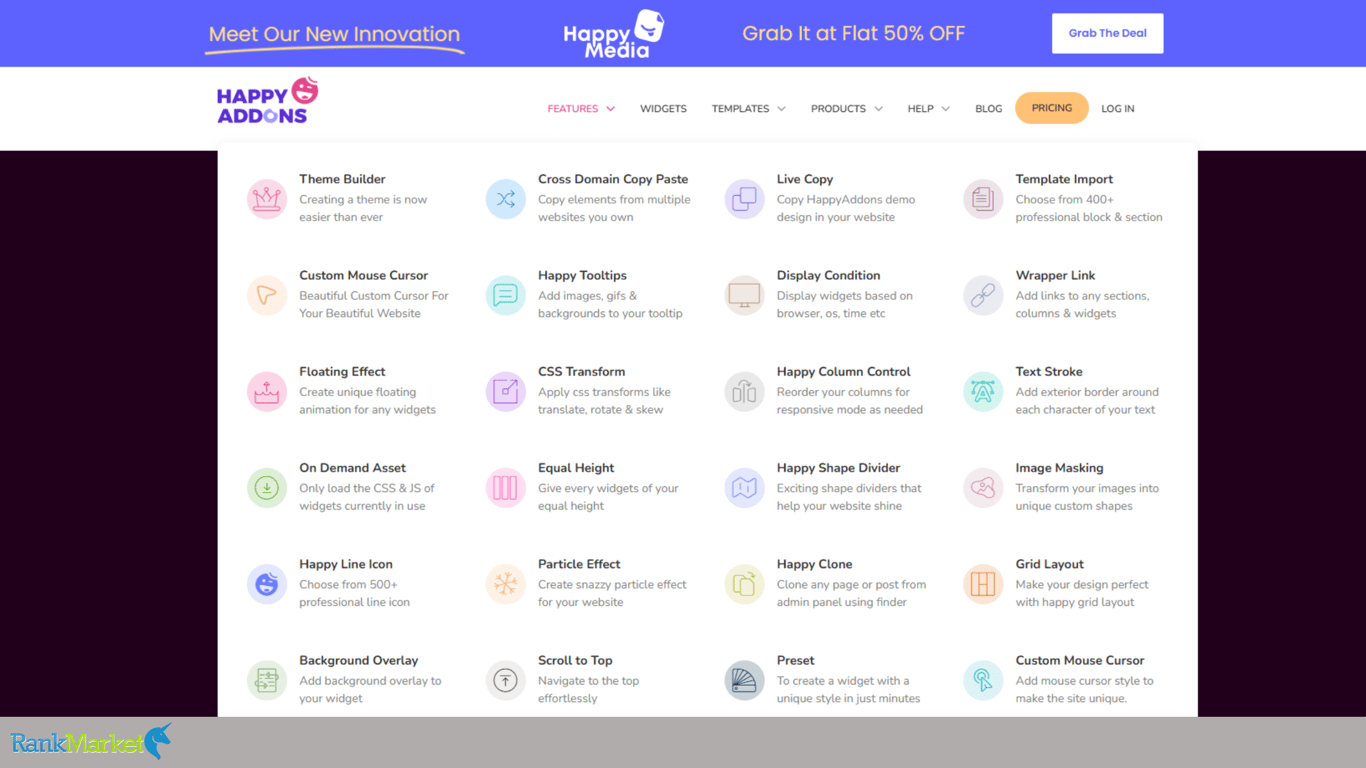Click the Template Import document icon
This screenshot has height=768, width=1366.
pos(983,199)
